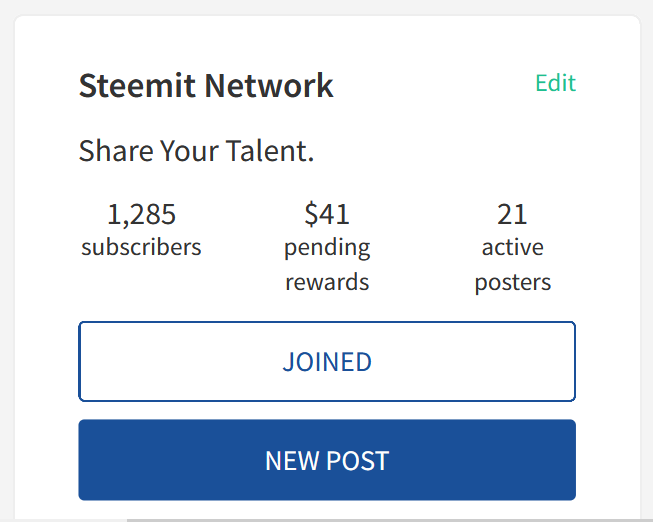This screenshot has height=522, width=653.
Task: Click the Edit link
Action: point(556,83)
